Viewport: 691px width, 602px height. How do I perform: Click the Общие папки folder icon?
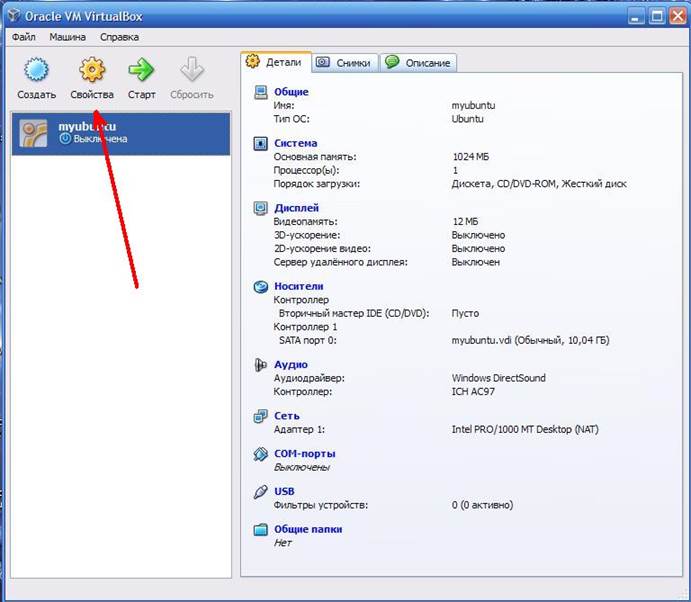[x=260, y=529]
